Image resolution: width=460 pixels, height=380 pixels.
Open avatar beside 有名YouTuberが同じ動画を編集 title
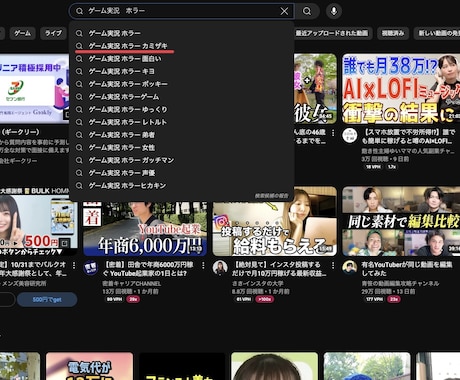coord(350,268)
